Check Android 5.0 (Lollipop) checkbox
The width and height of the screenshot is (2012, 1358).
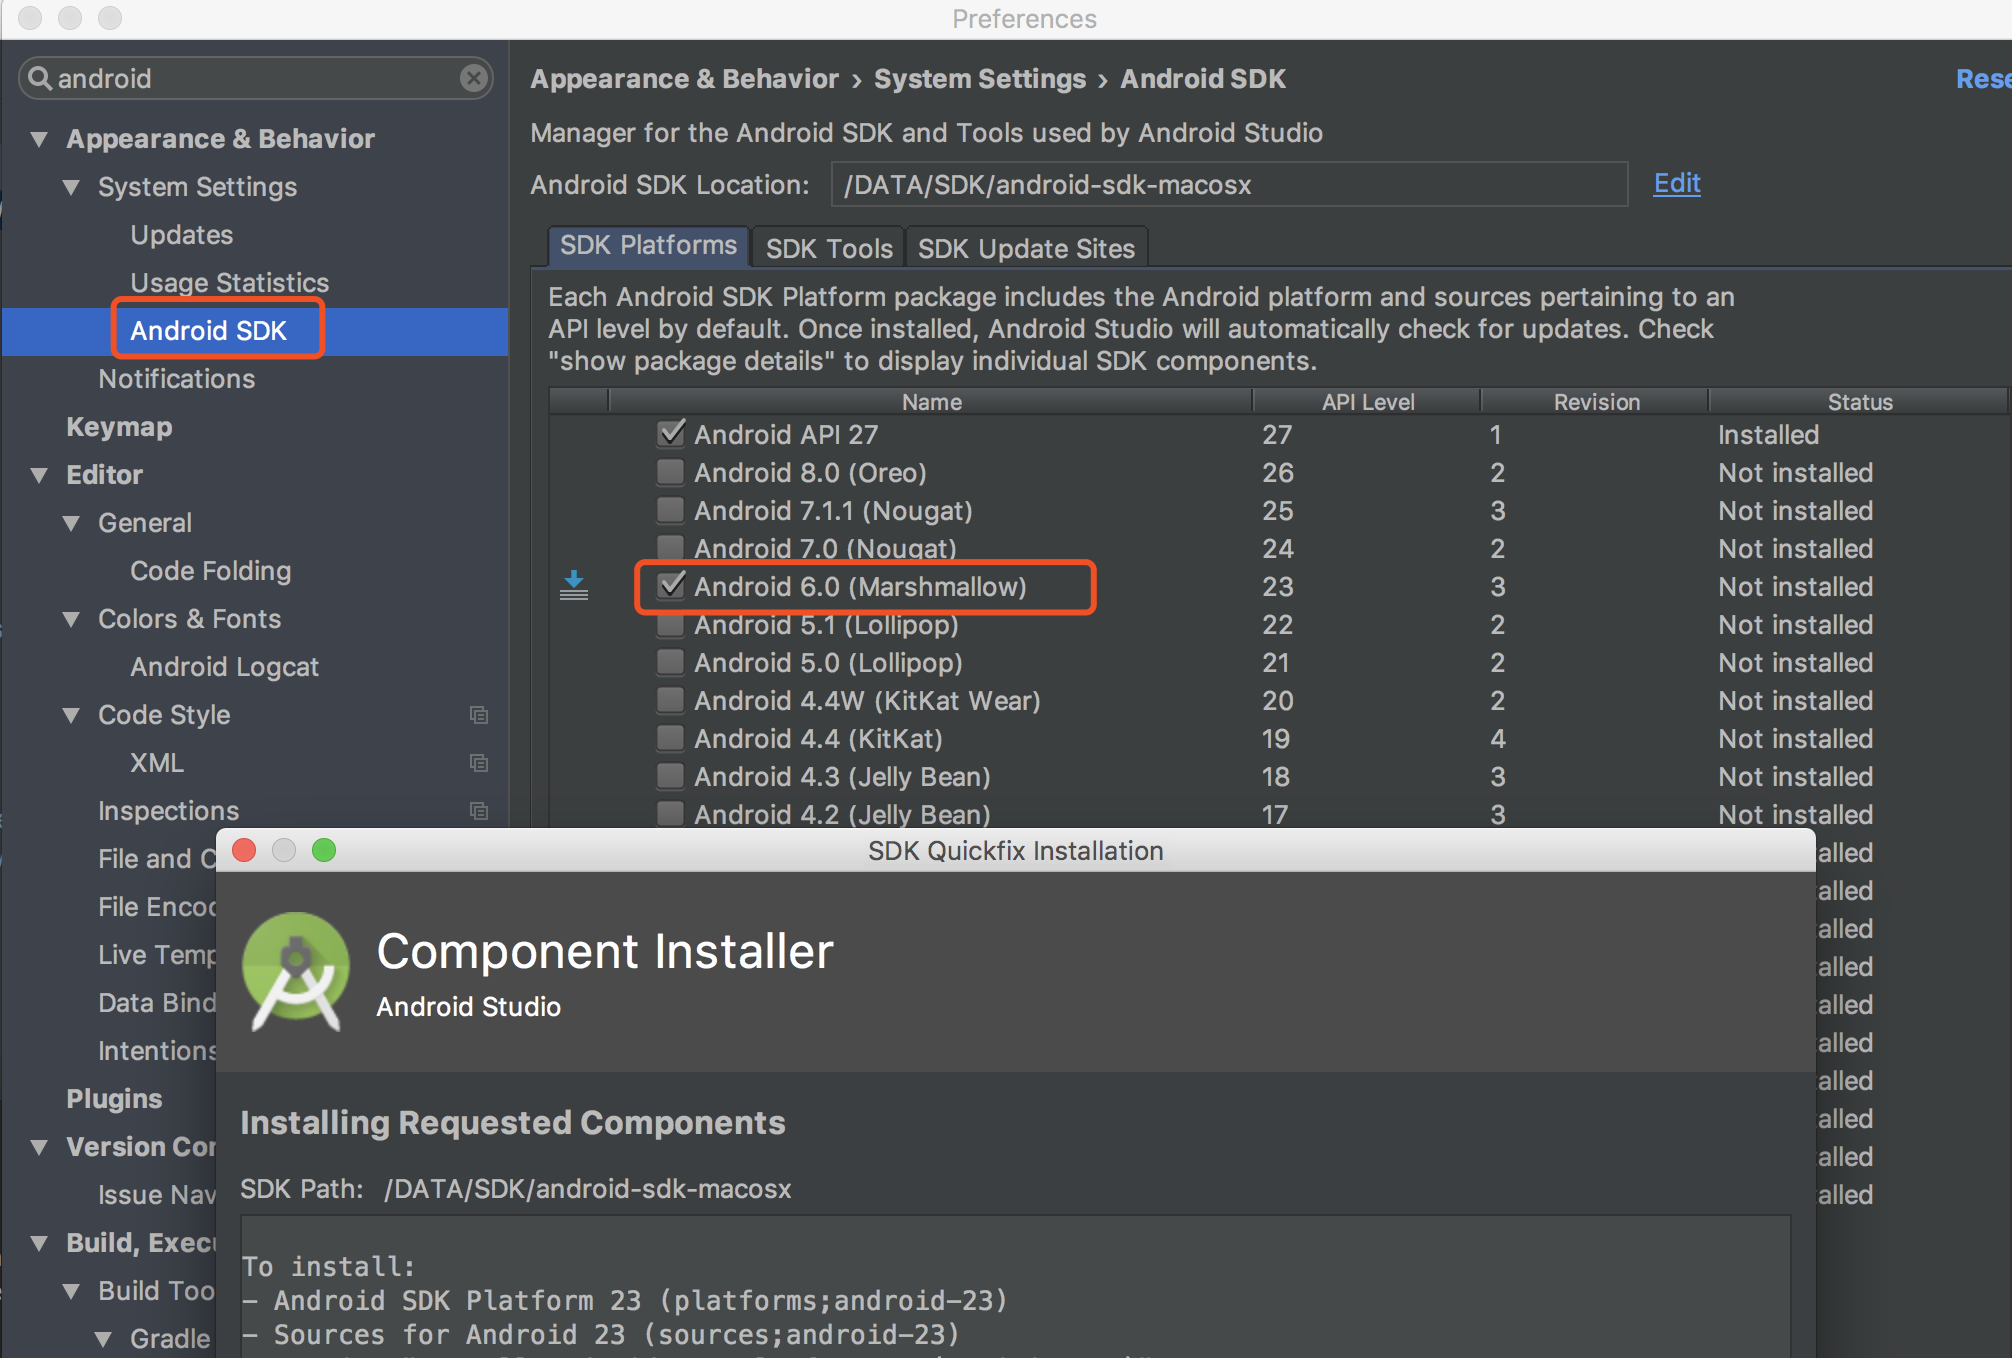(670, 661)
